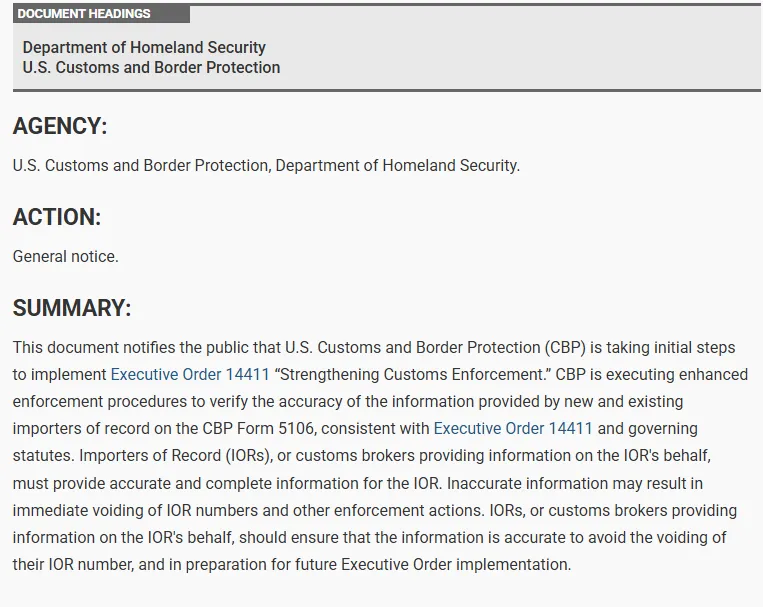Image resolution: width=763 pixels, height=607 pixels.
Task: Click the Department of Homeland Security heading
Action: pos(144,47)
